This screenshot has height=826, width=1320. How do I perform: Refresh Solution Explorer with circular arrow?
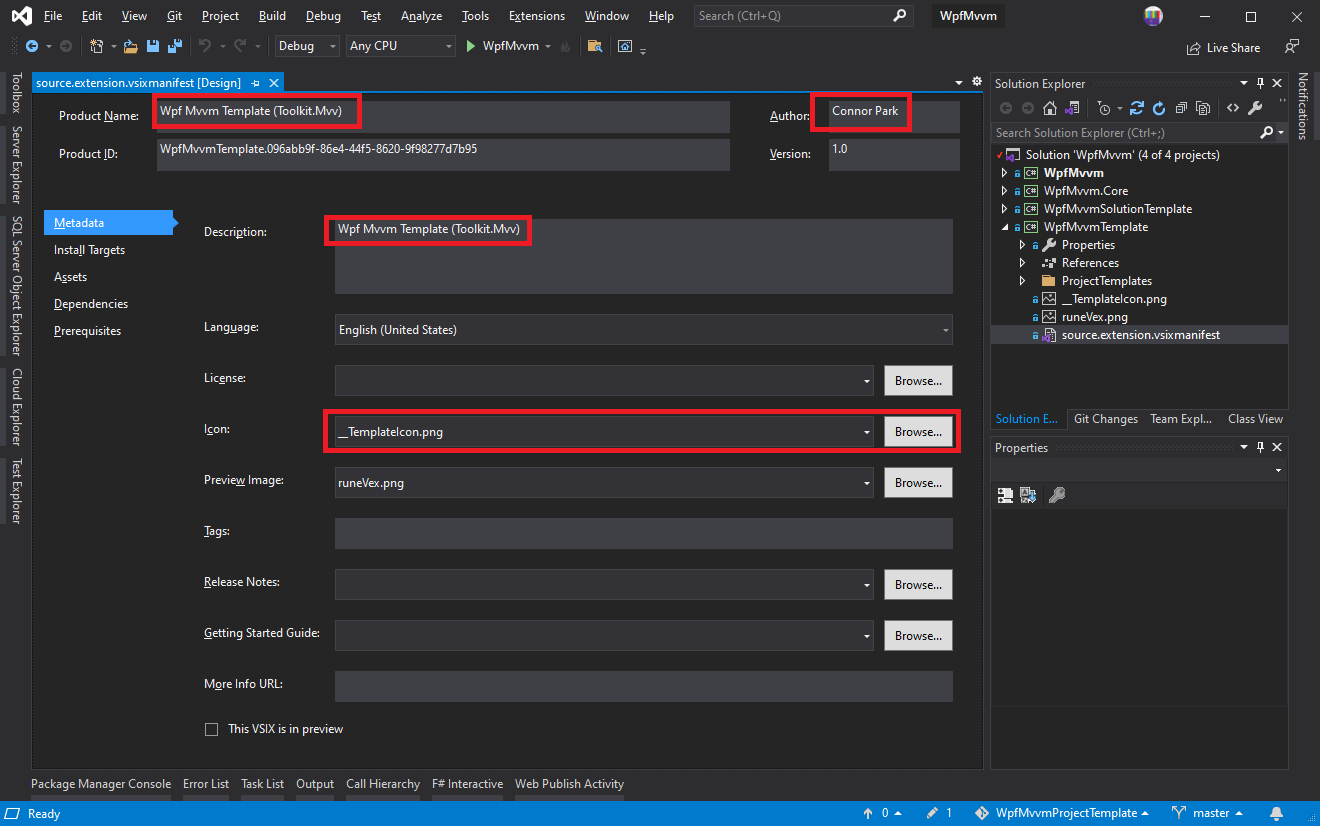[x=1159, y=108]
